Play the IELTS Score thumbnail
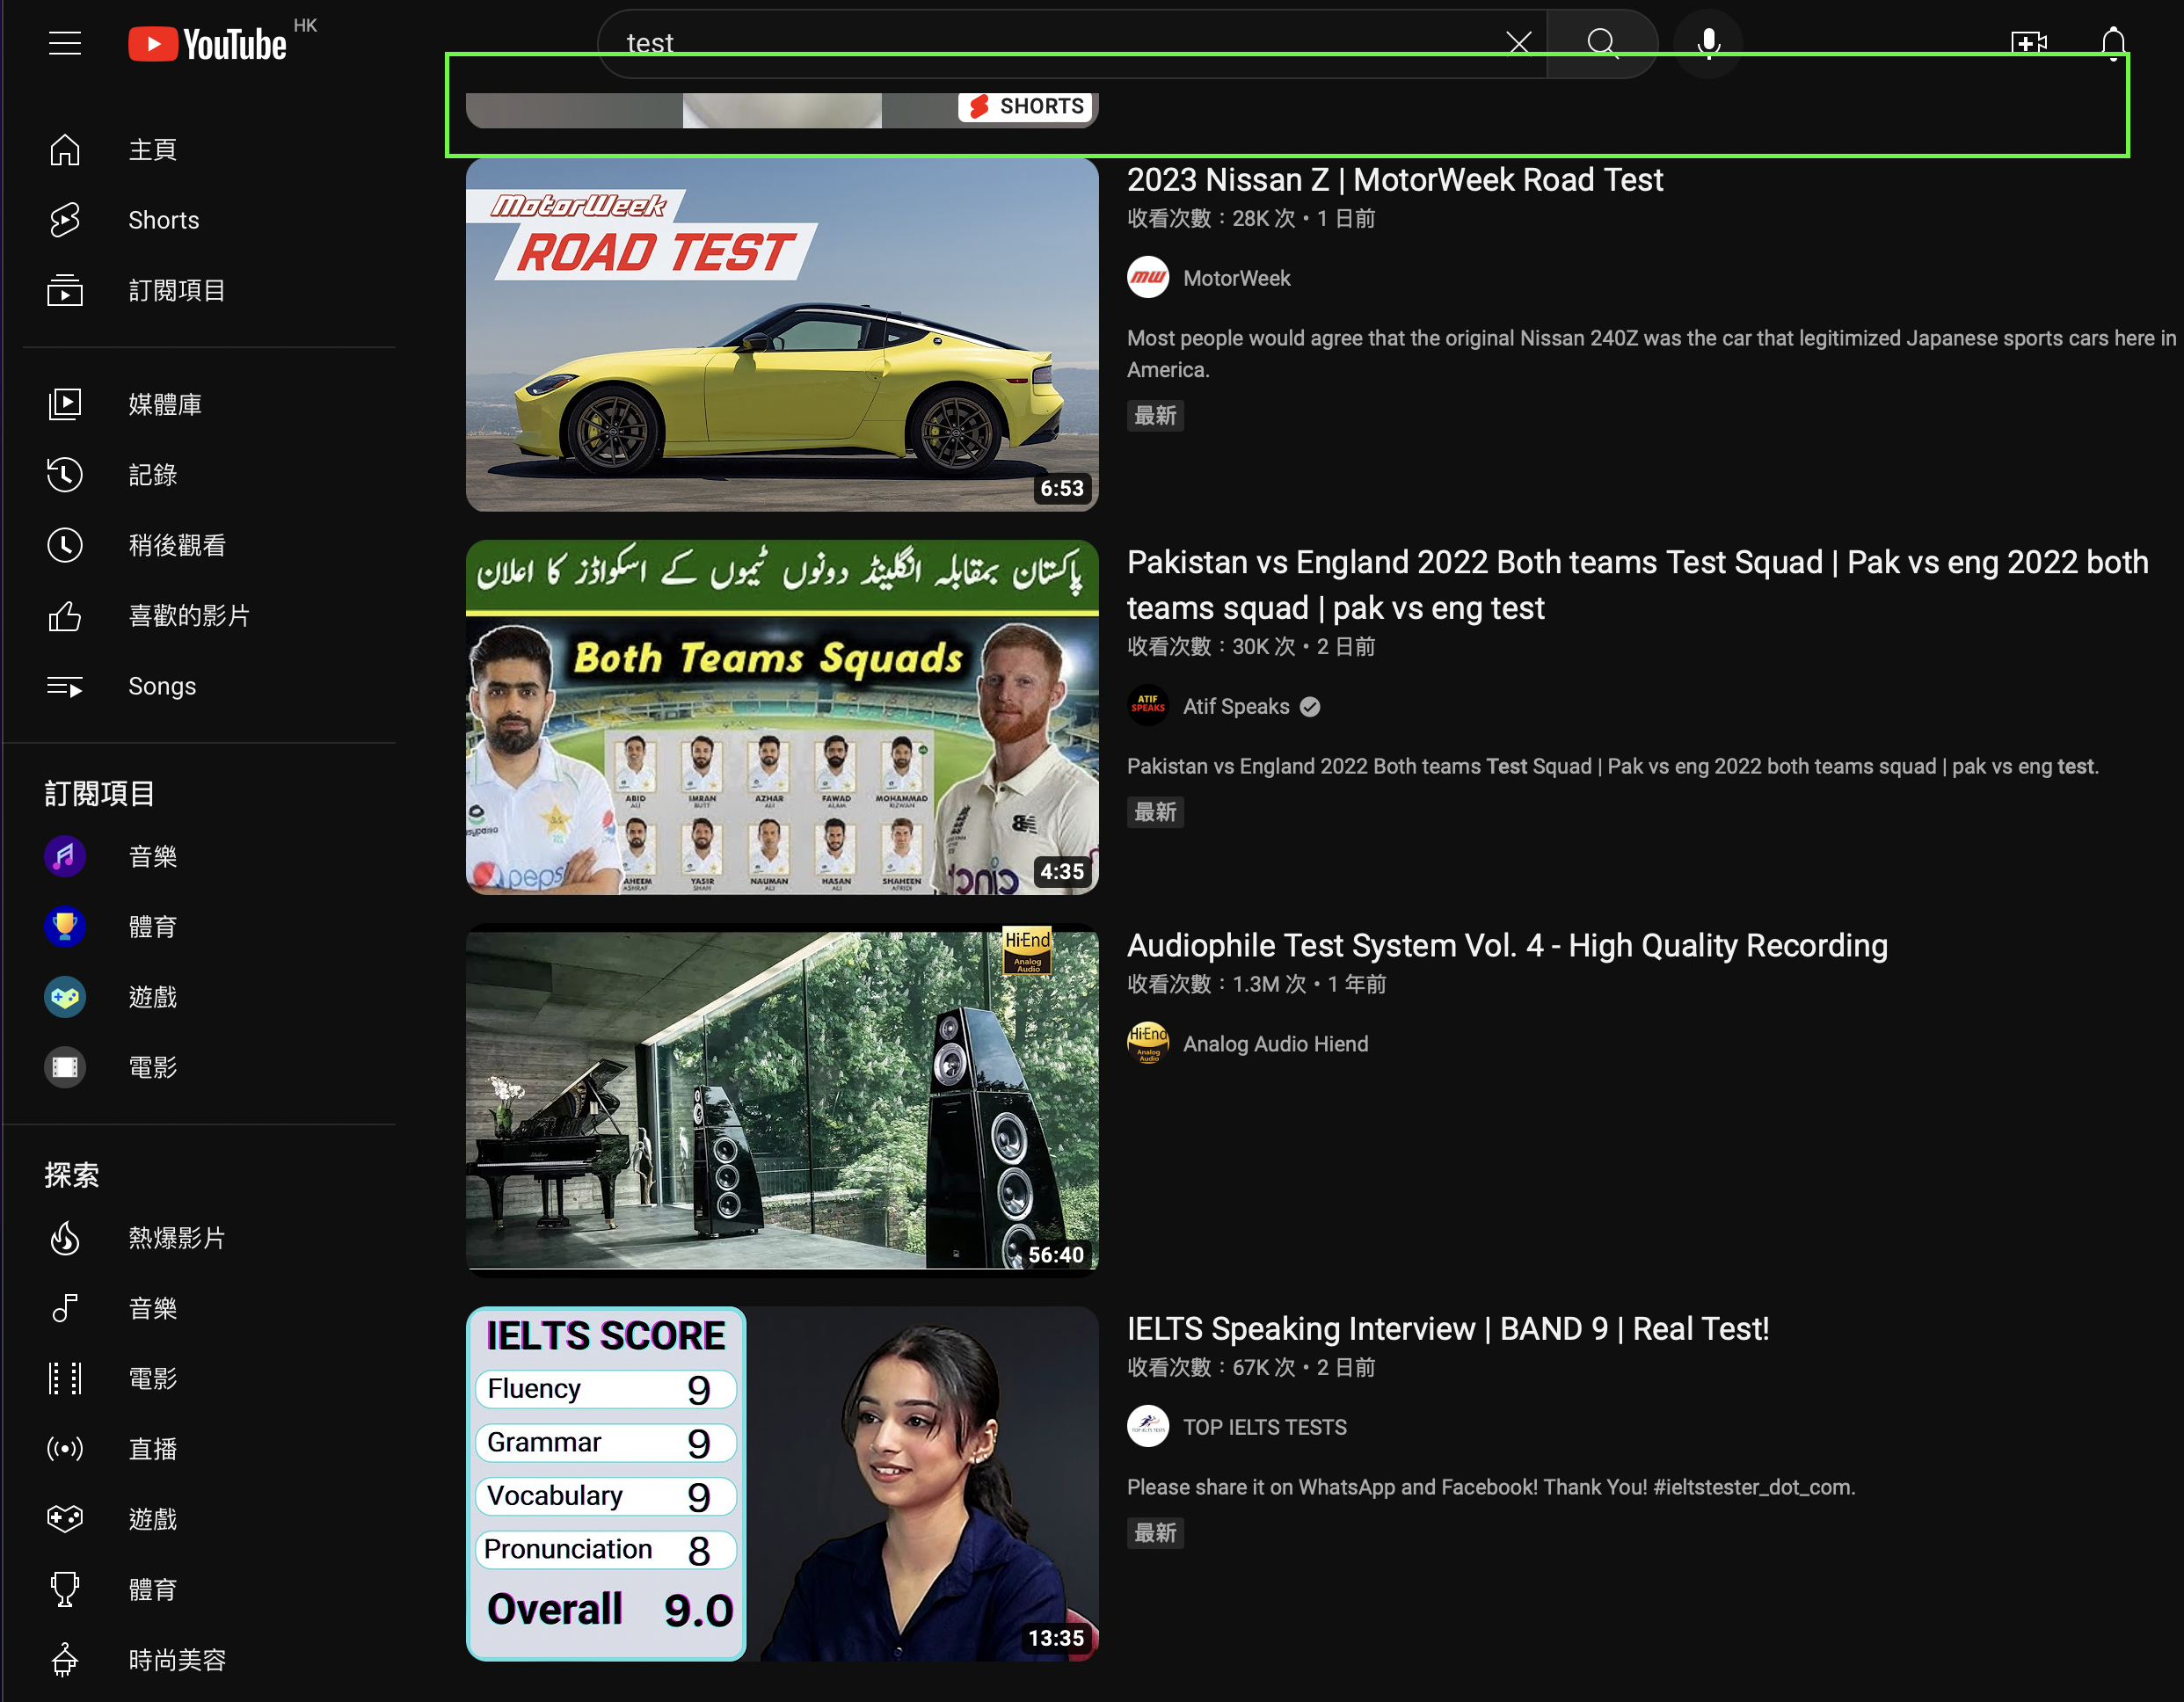Image resolution: width=2184 pixels, height=1702 pixels. tap(782, 1483)
